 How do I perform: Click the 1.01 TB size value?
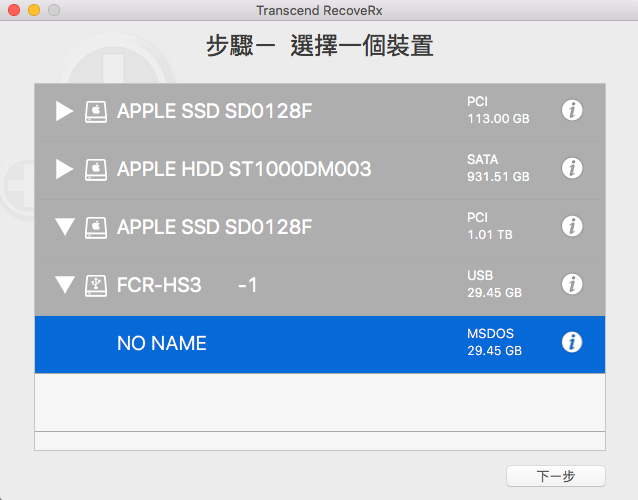point(490,235)
